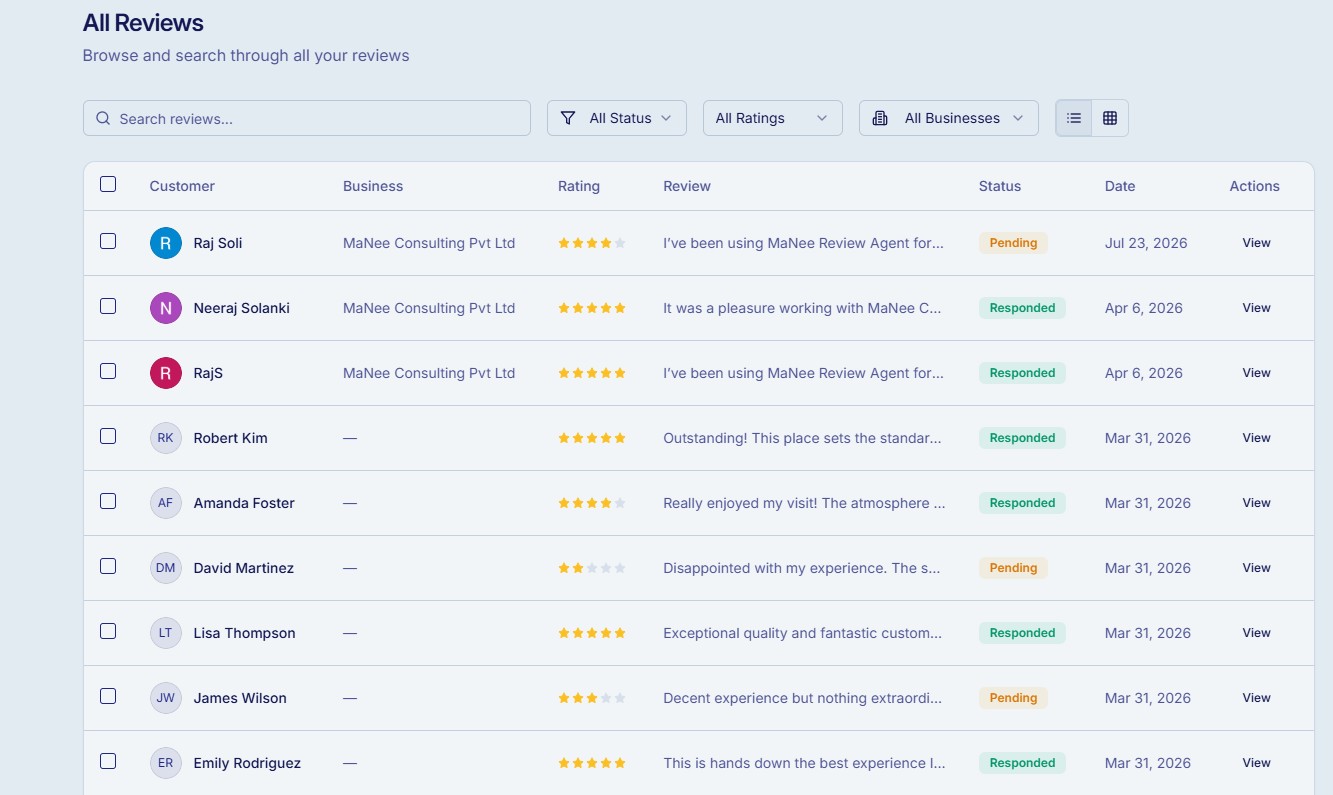Click the review starting "It was a pleasure"

tap(802, 308)
